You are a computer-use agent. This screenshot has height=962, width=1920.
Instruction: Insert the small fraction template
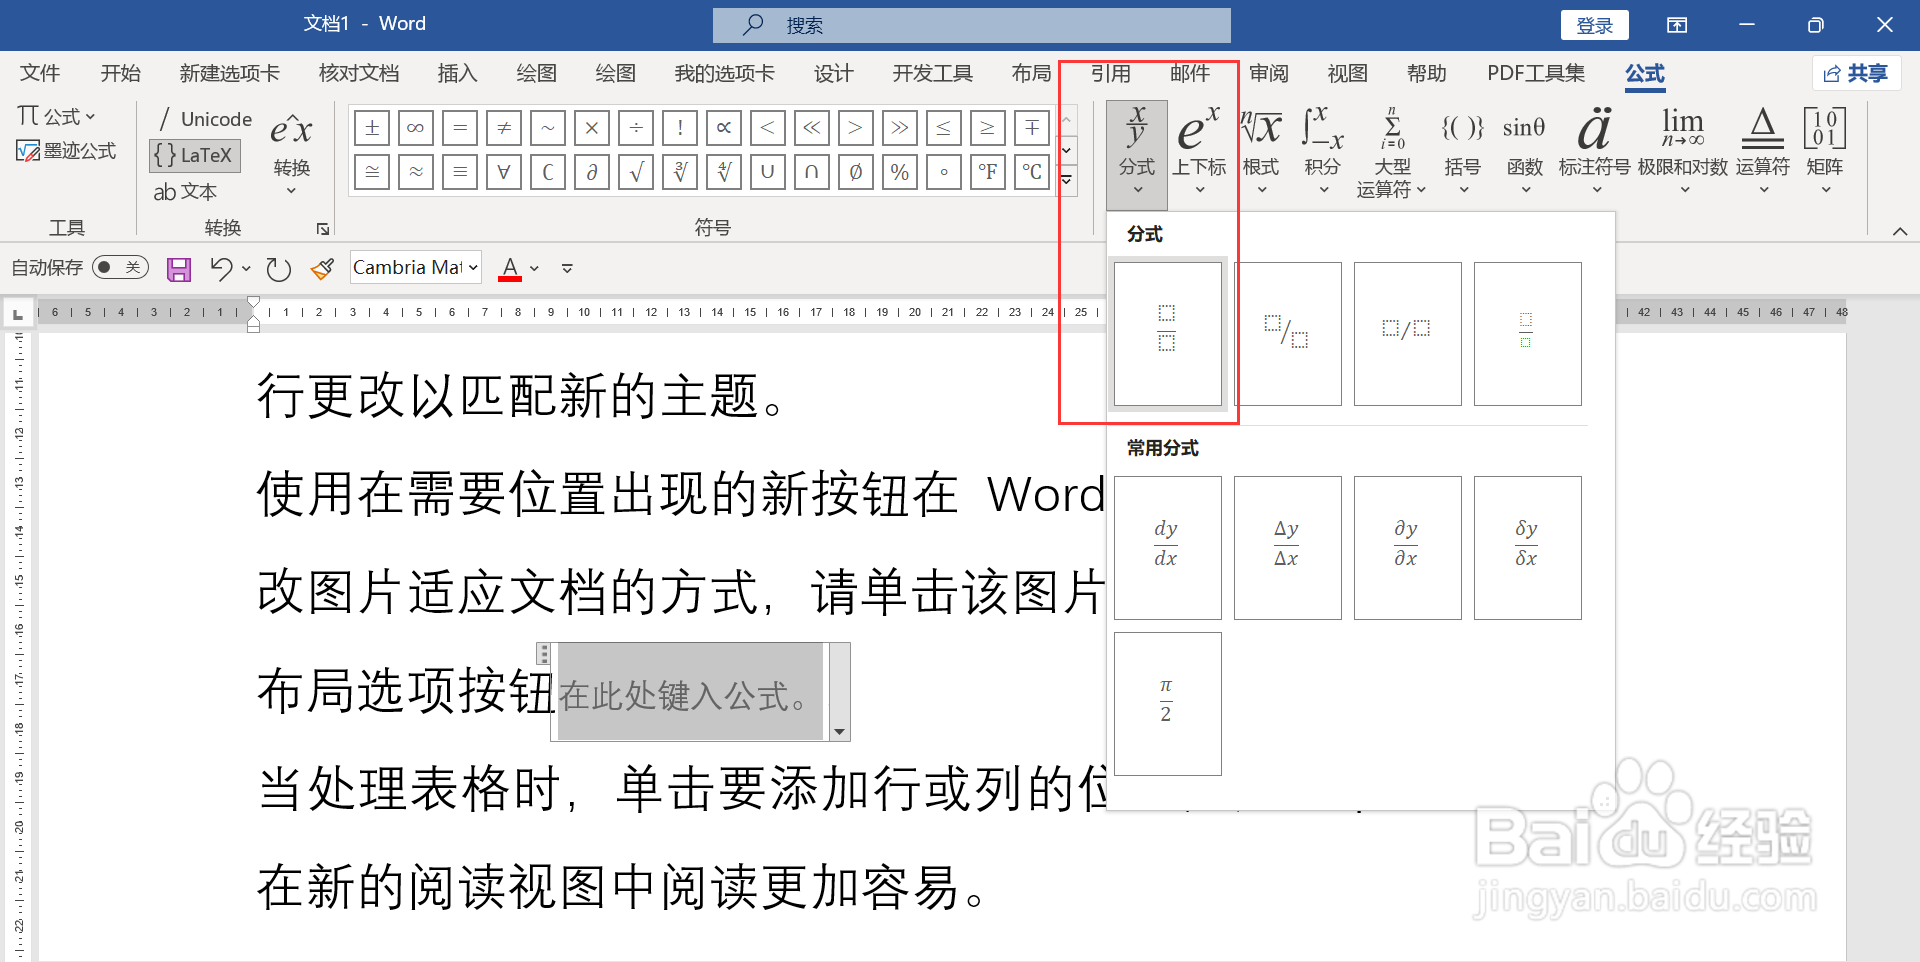(x=1527, y=333)
